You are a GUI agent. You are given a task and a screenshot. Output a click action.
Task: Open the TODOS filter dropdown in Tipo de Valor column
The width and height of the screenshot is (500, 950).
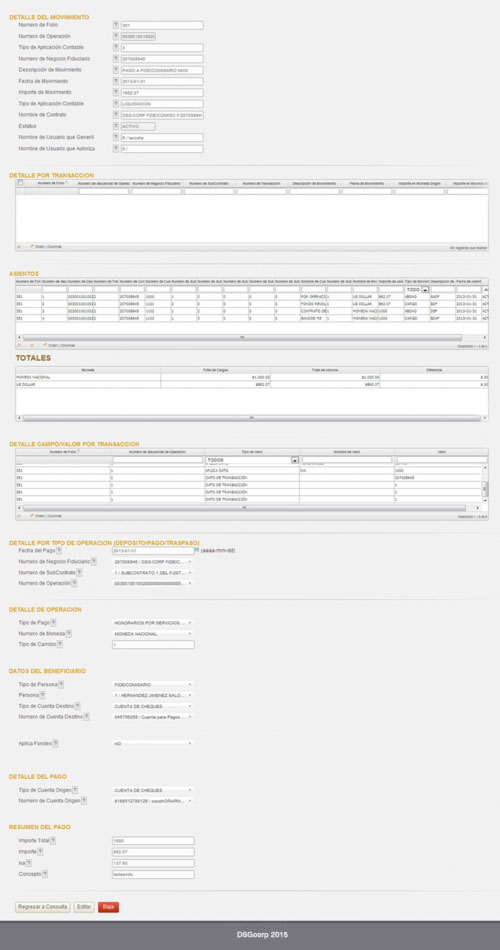tap(252, 460)
